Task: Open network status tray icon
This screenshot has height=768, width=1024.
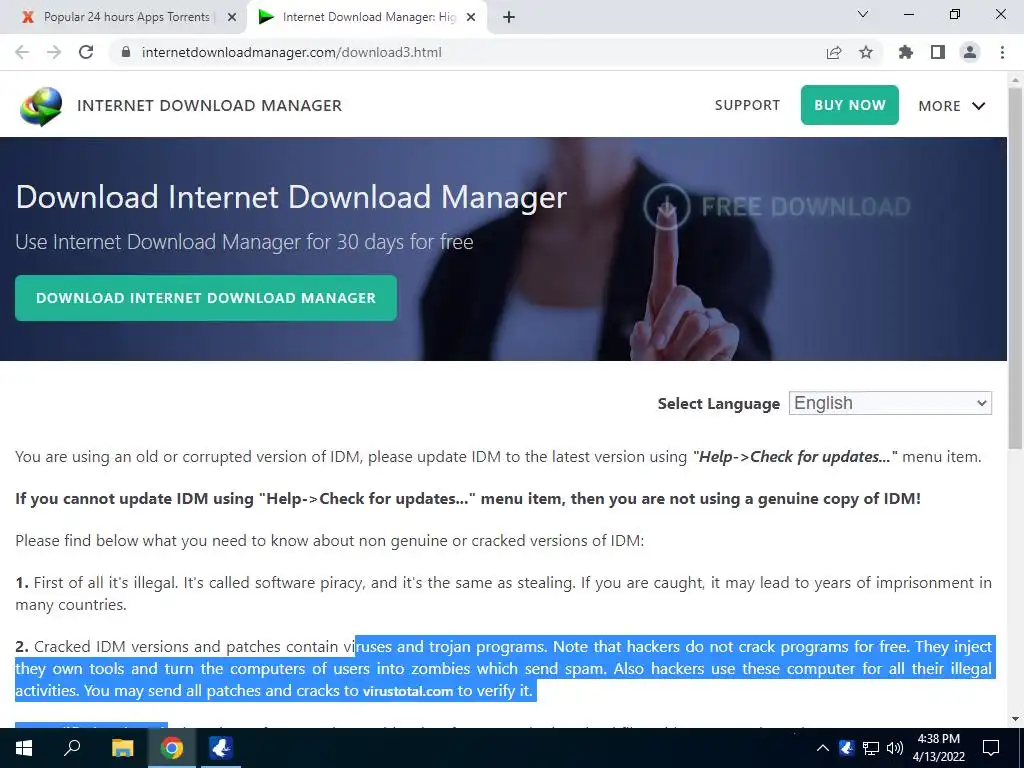Action: pos(871,748)
